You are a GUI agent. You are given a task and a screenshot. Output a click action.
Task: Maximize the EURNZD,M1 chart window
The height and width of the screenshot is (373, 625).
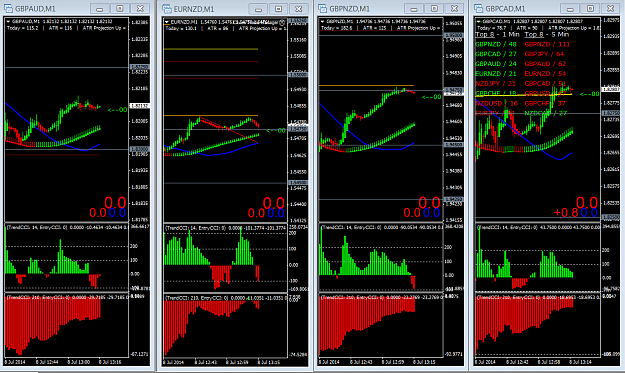click(x=278, y=8)
